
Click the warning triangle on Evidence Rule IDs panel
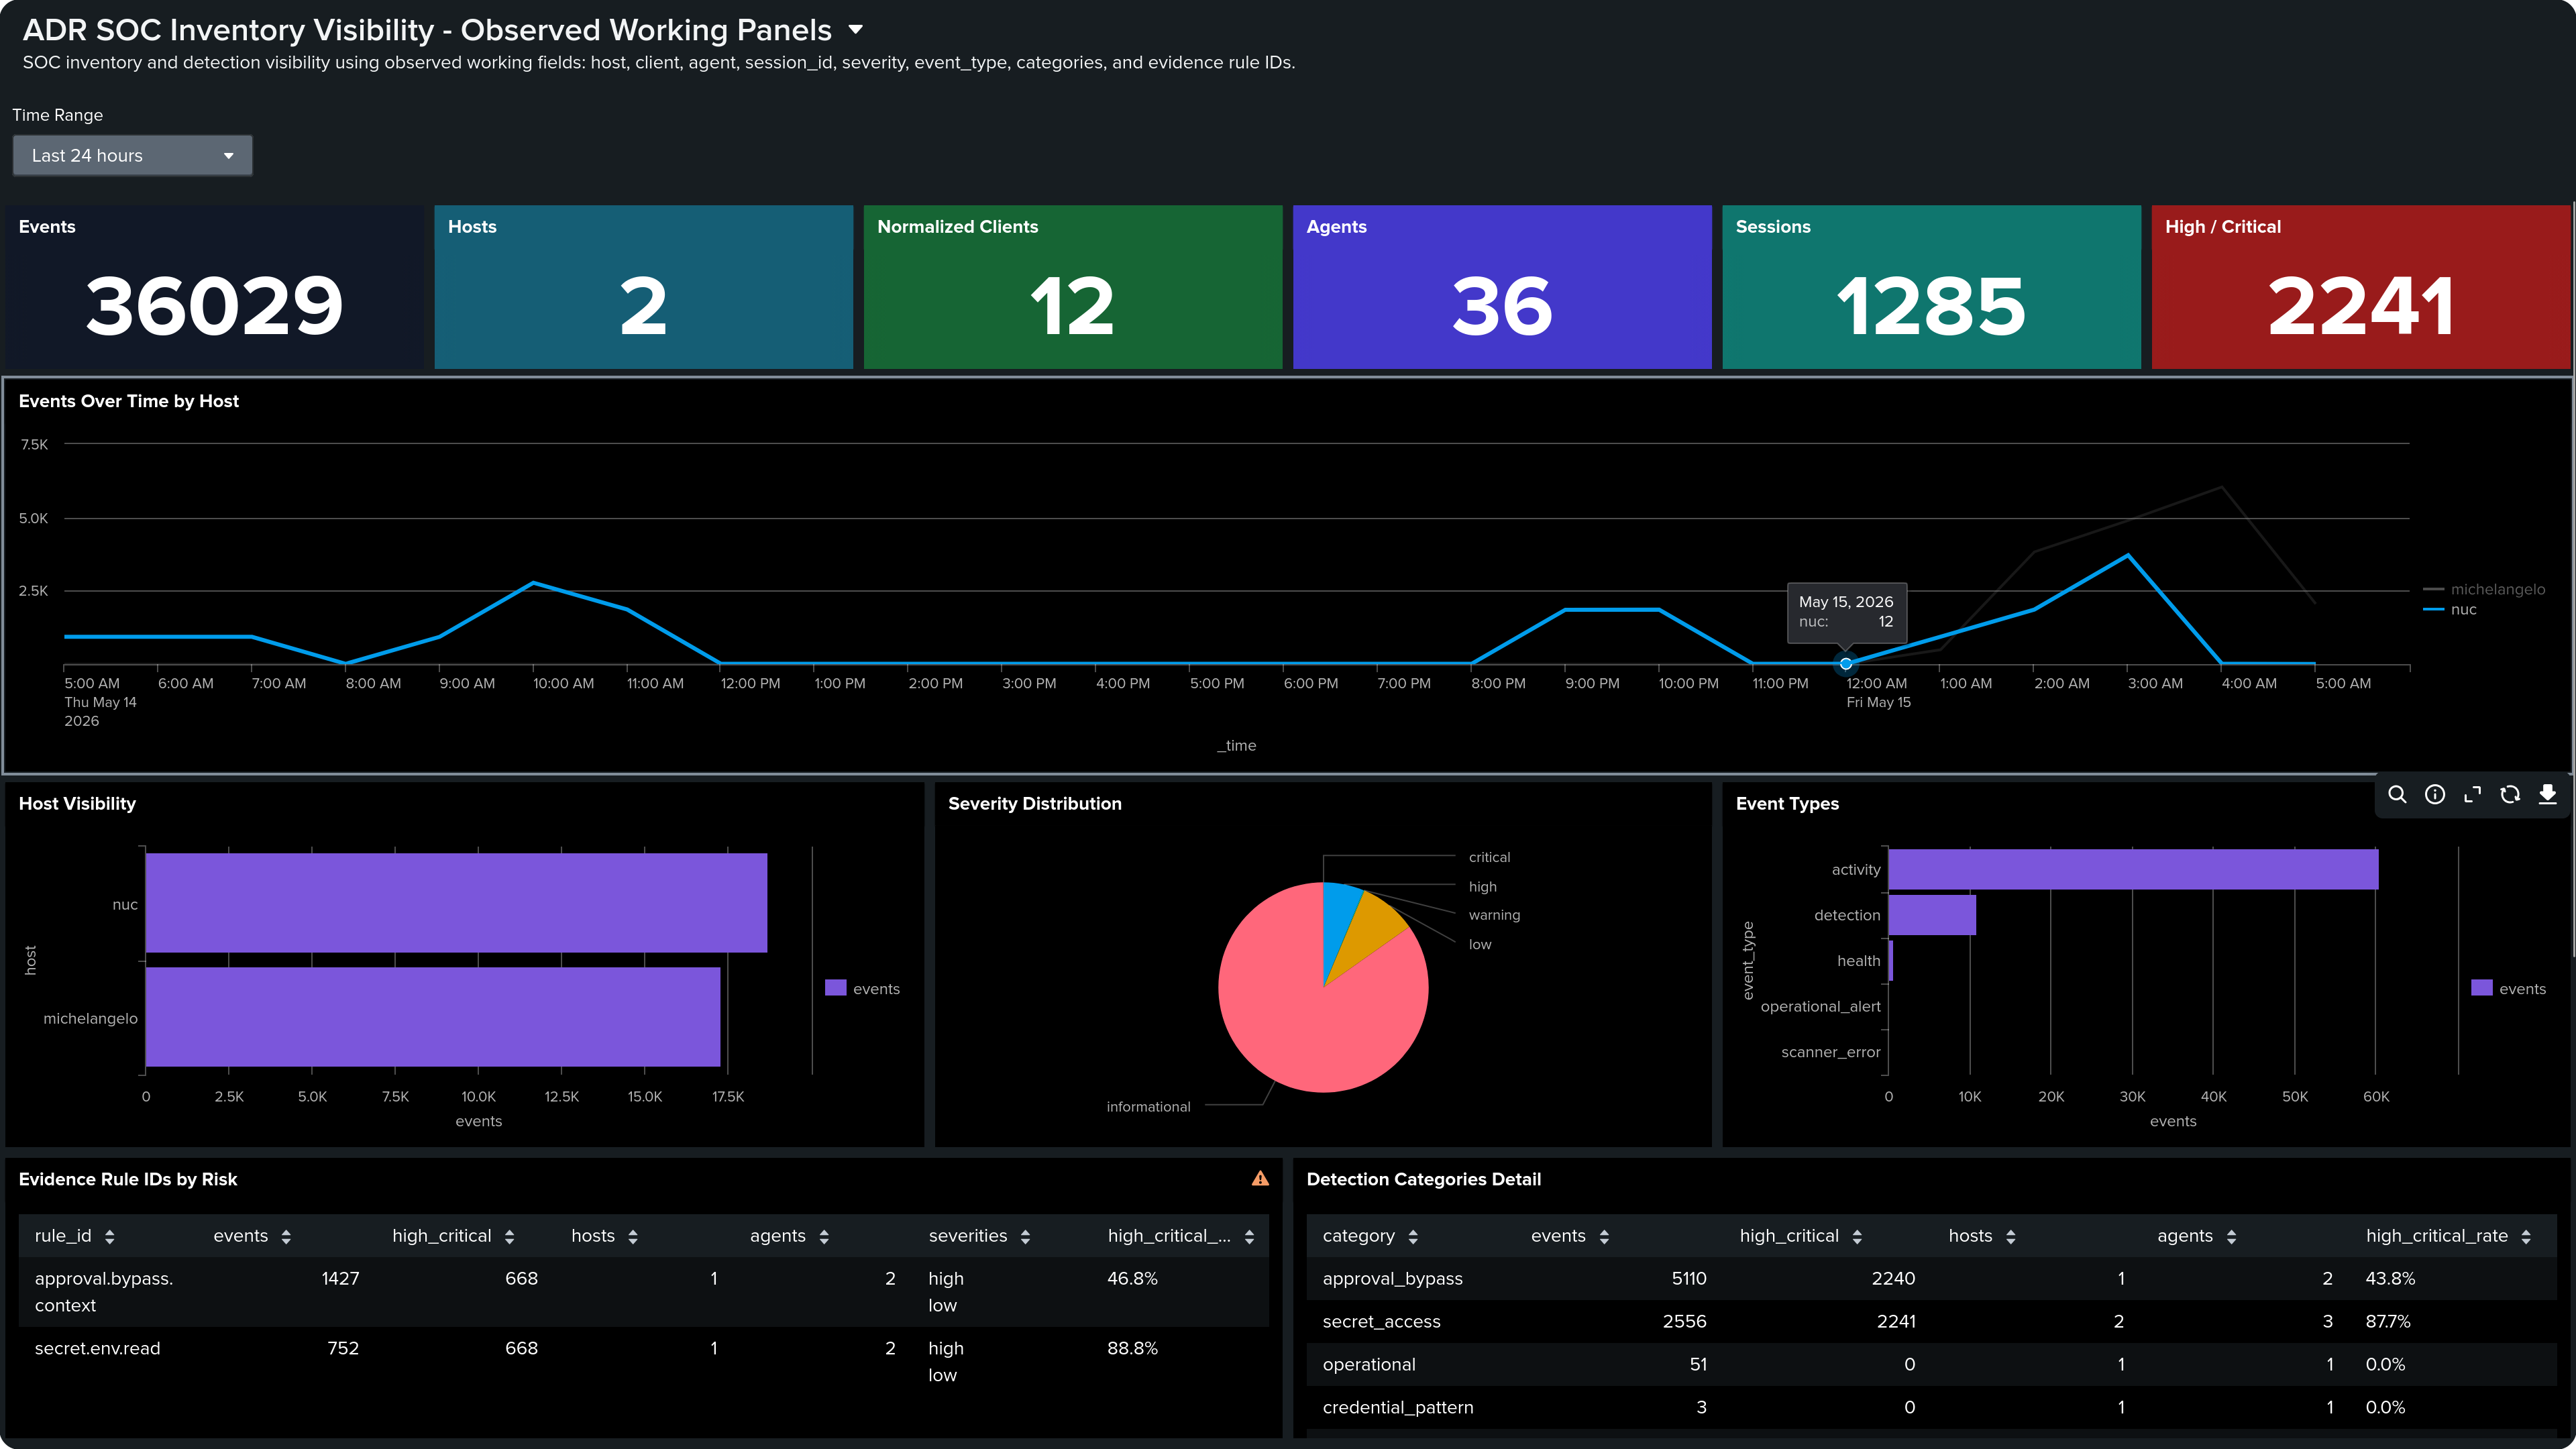pyautogui.click(x=1260, y=1179)
